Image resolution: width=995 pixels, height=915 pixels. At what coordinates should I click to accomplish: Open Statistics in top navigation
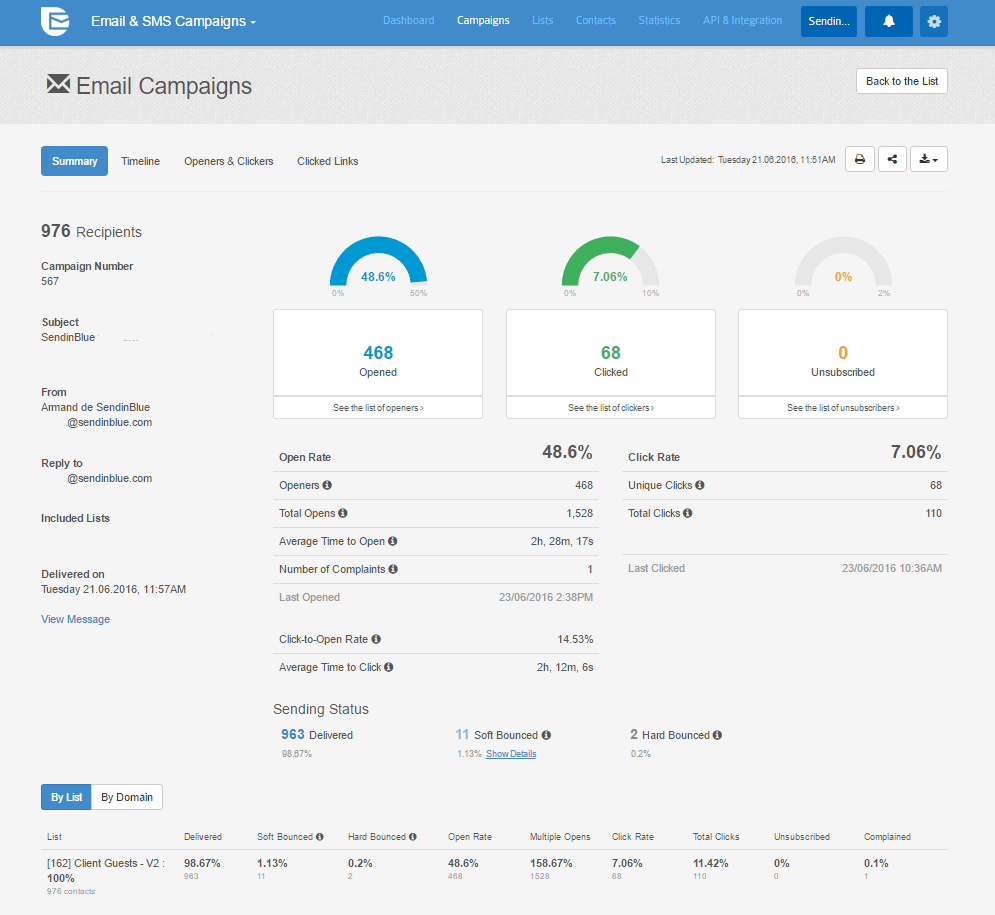(x=659, y=20)
